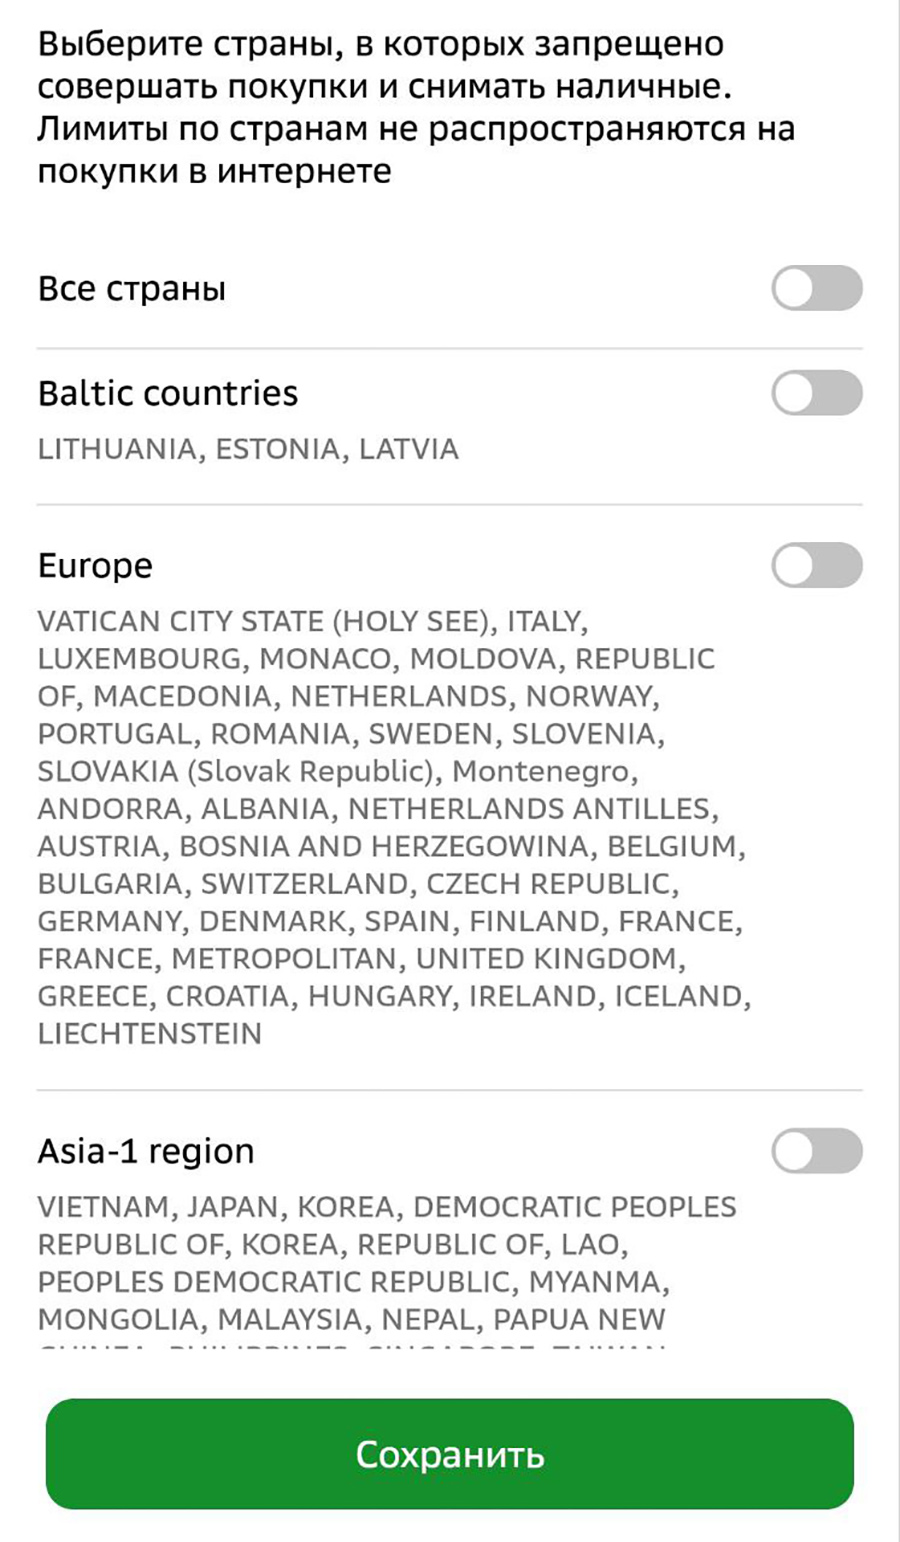900x1542 pixels.
Task: Tap the Все страны row label
Action: coord(132,289)
